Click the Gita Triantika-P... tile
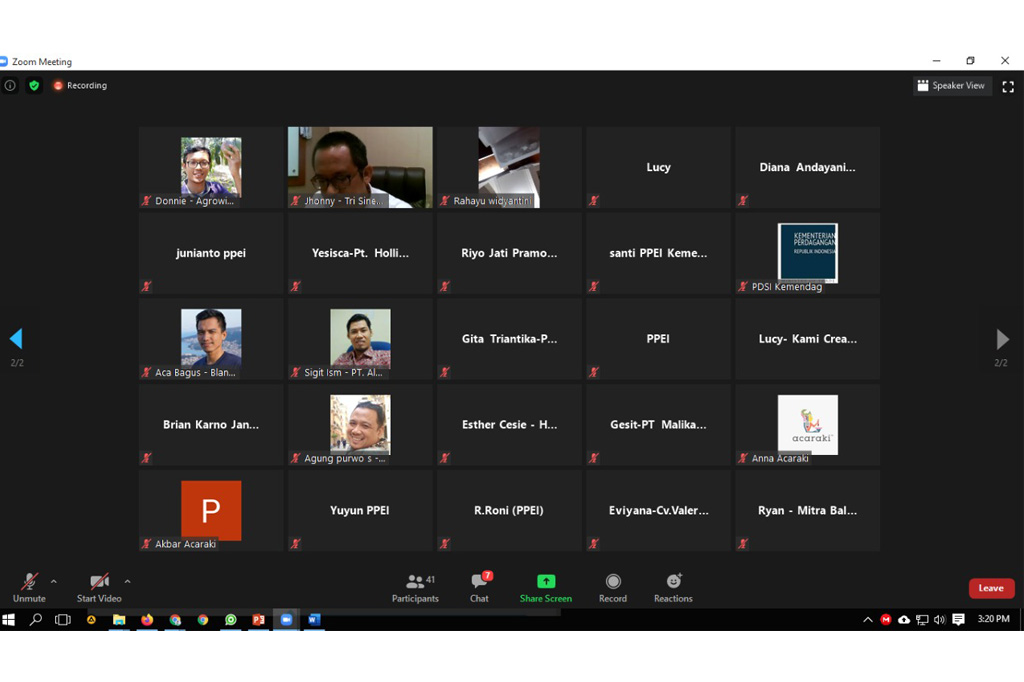 click(509, 339)
